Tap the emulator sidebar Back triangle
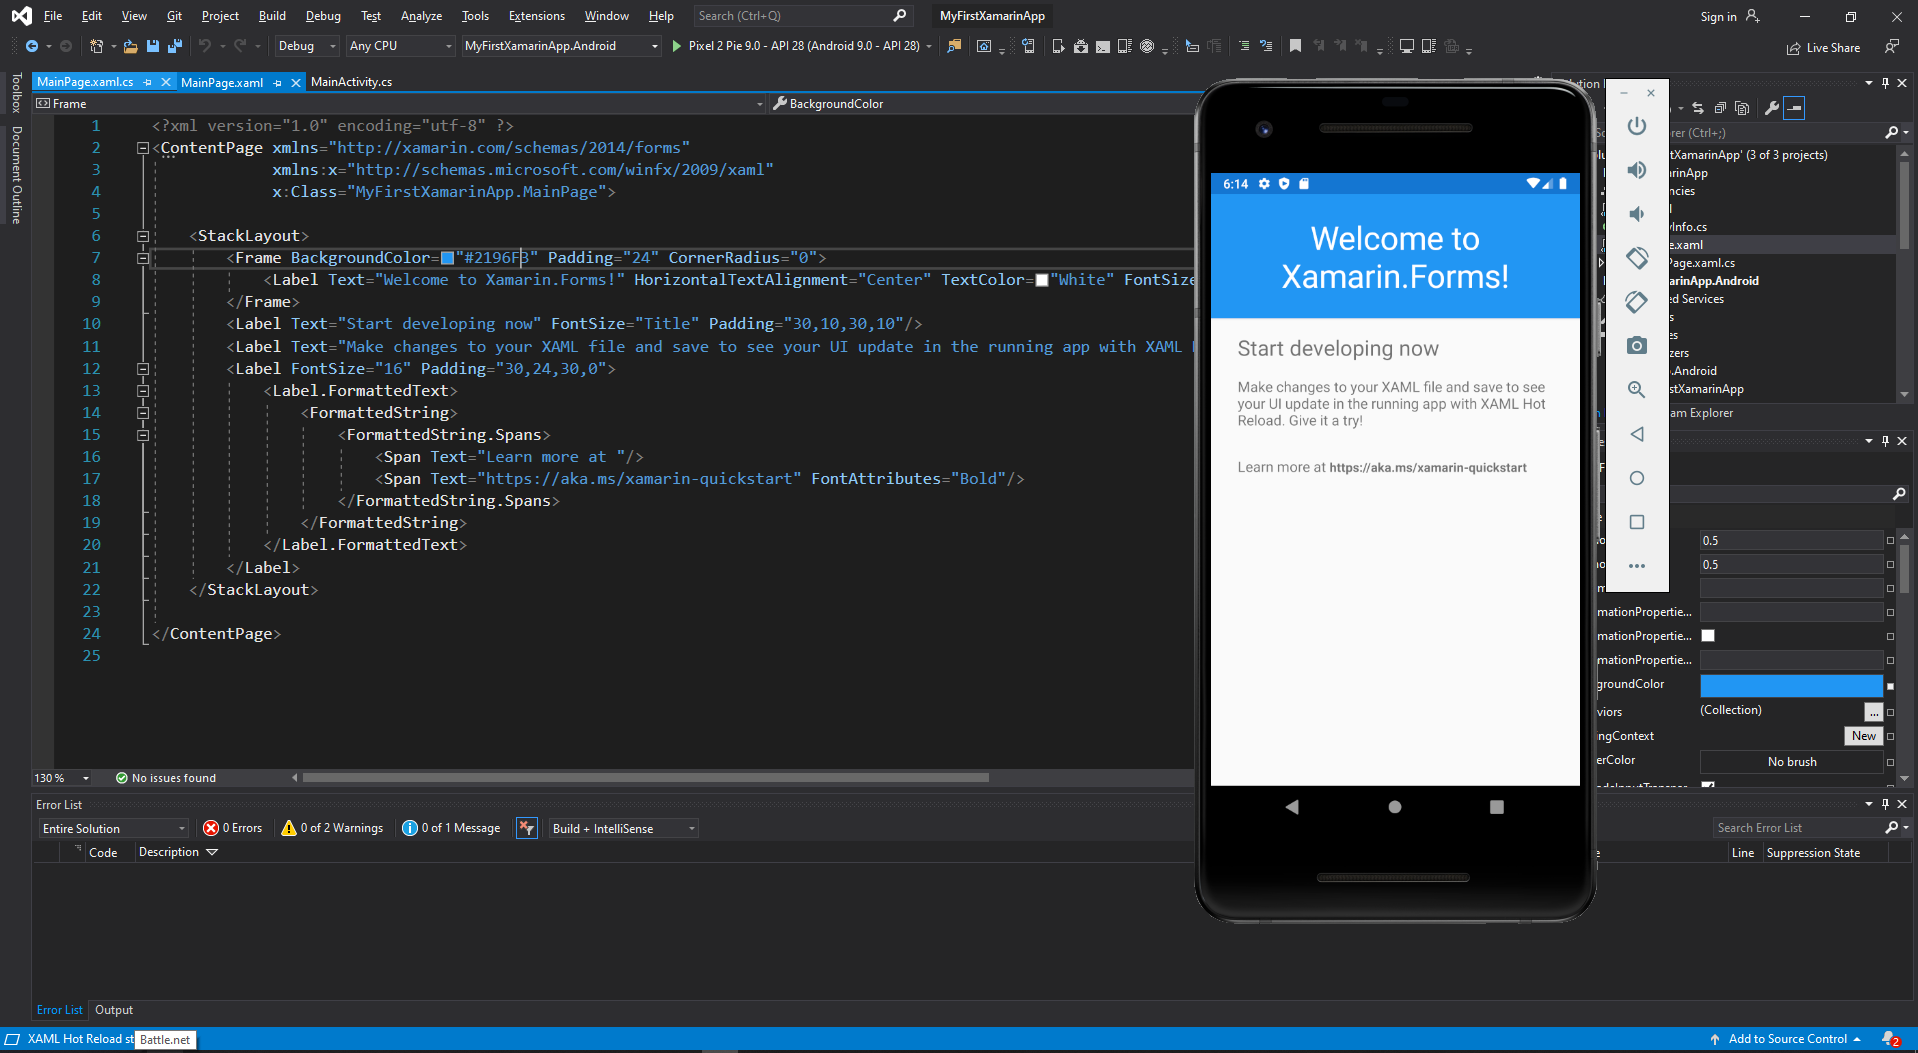 click(1636, 434)
